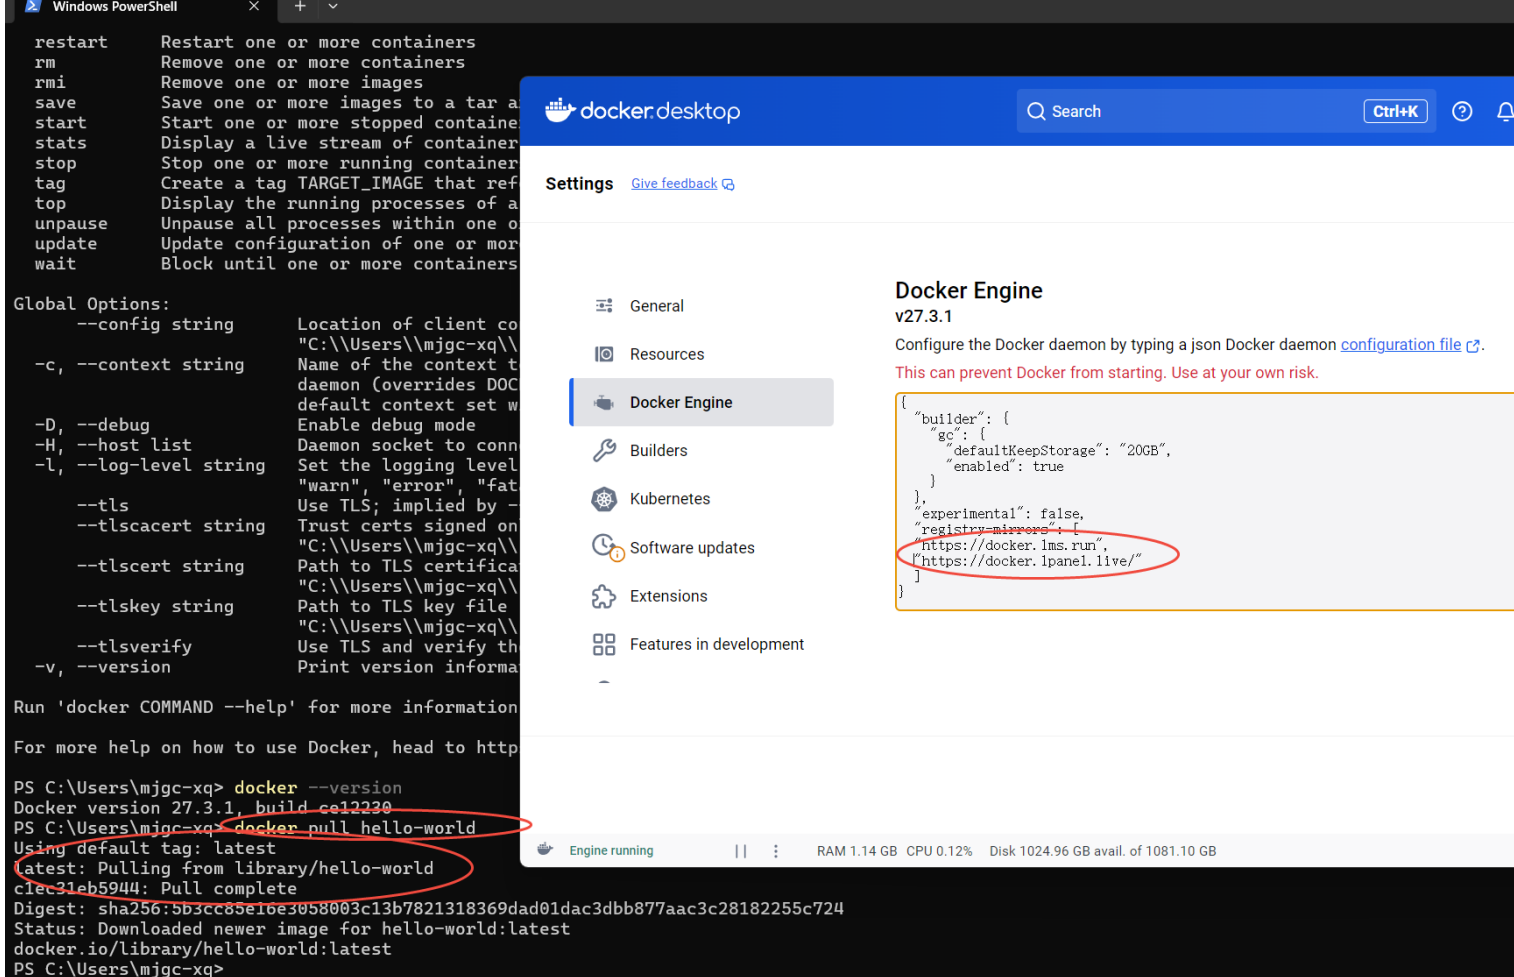Viewport: 1514px width, 977px height.
Task: Click Engine running status text
Action: pyautogui.click(x=611, y=851)
